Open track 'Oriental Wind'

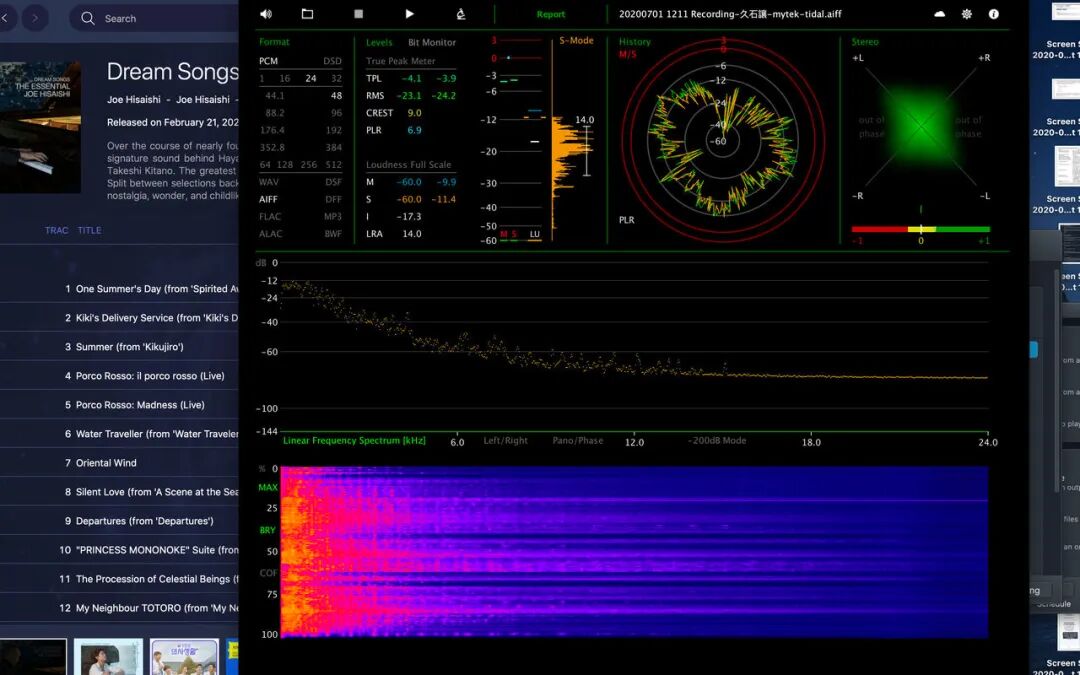click(x=107, y=463)
